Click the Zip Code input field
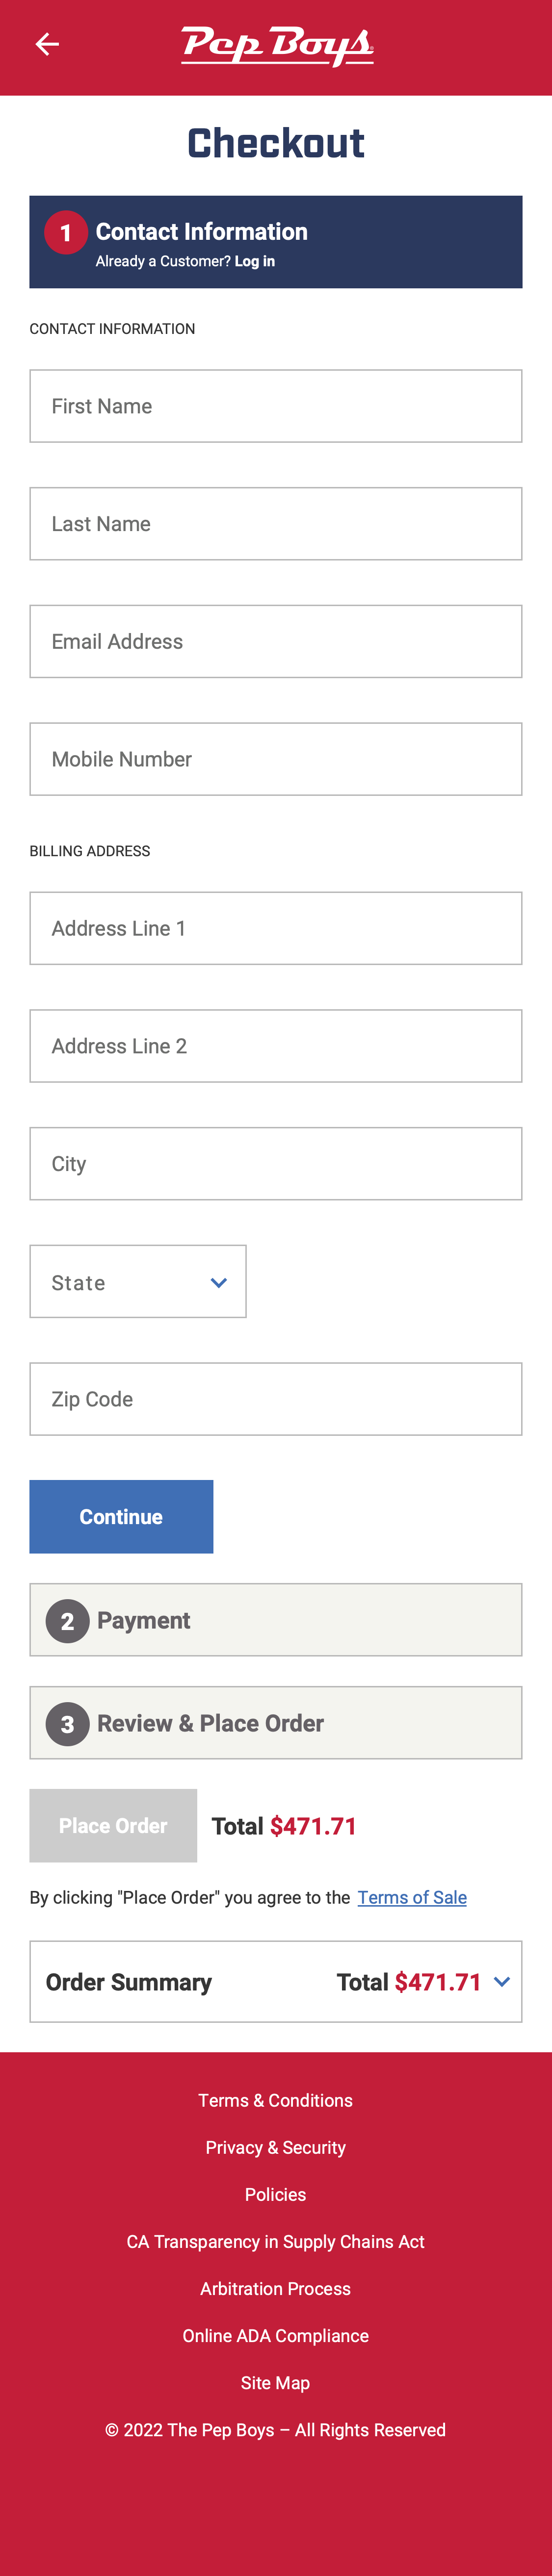Image resolution: width=552 pixels, height=2576 pixels. point(275,1399)
